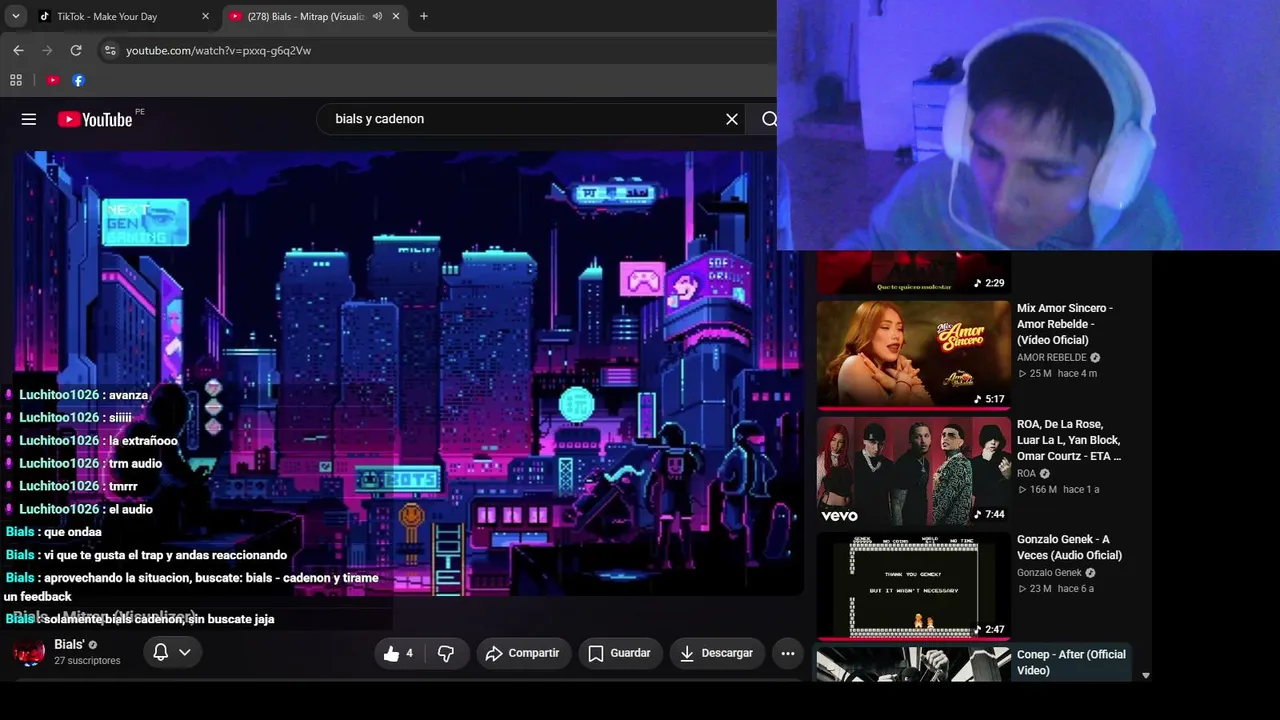This screenshot has height=720, width=1280.
Task: Switch to the TikTok - Make Your Day tab
Action: click(x=123, y=16)
